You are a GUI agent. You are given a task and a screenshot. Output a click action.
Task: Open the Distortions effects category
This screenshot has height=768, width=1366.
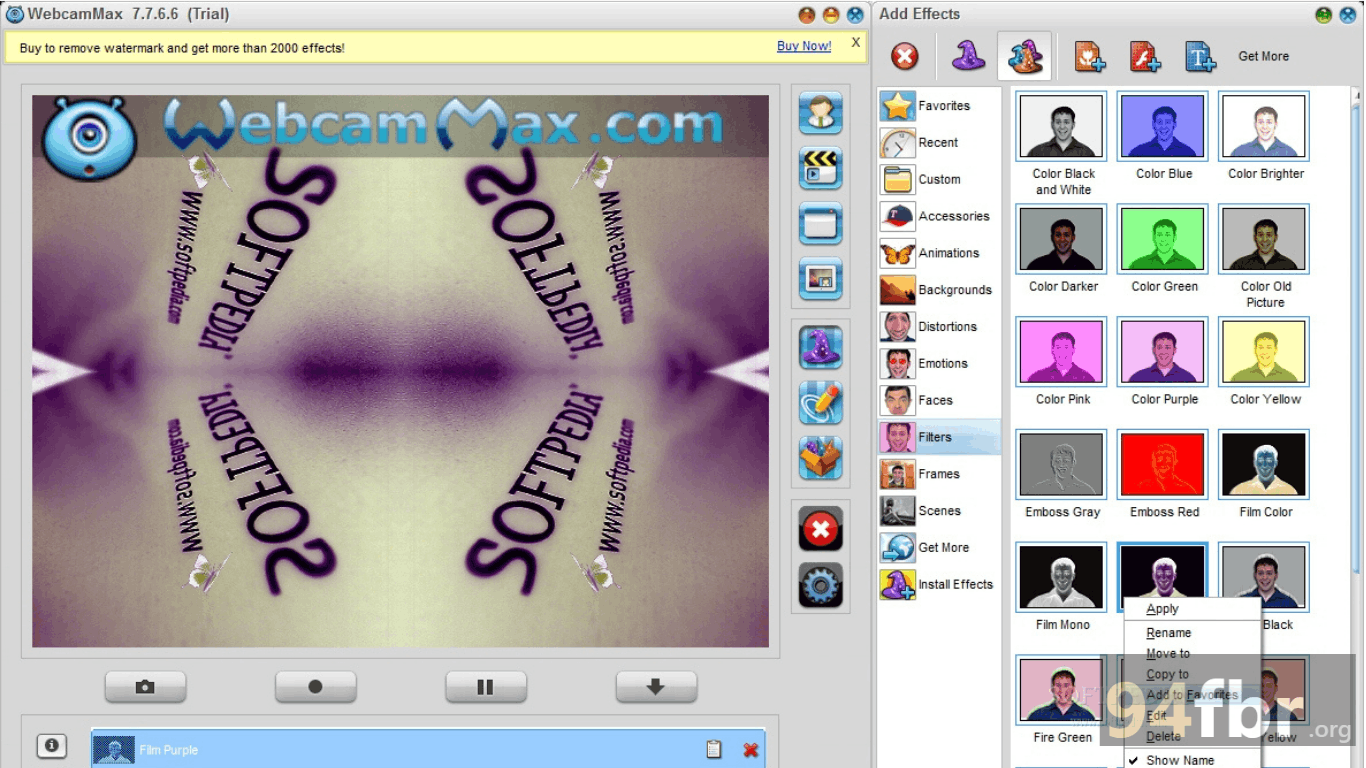pyautogui.click(x=939, y=327)
